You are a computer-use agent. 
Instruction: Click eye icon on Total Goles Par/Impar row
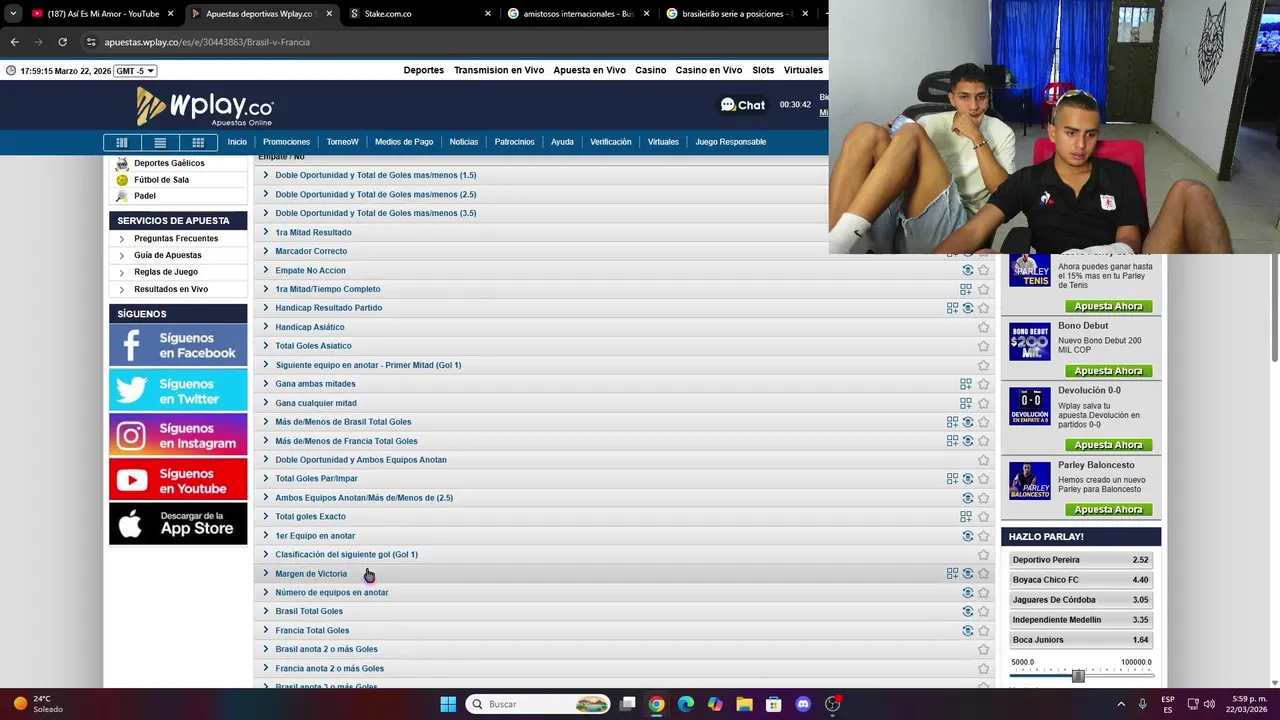pos(967,479)
